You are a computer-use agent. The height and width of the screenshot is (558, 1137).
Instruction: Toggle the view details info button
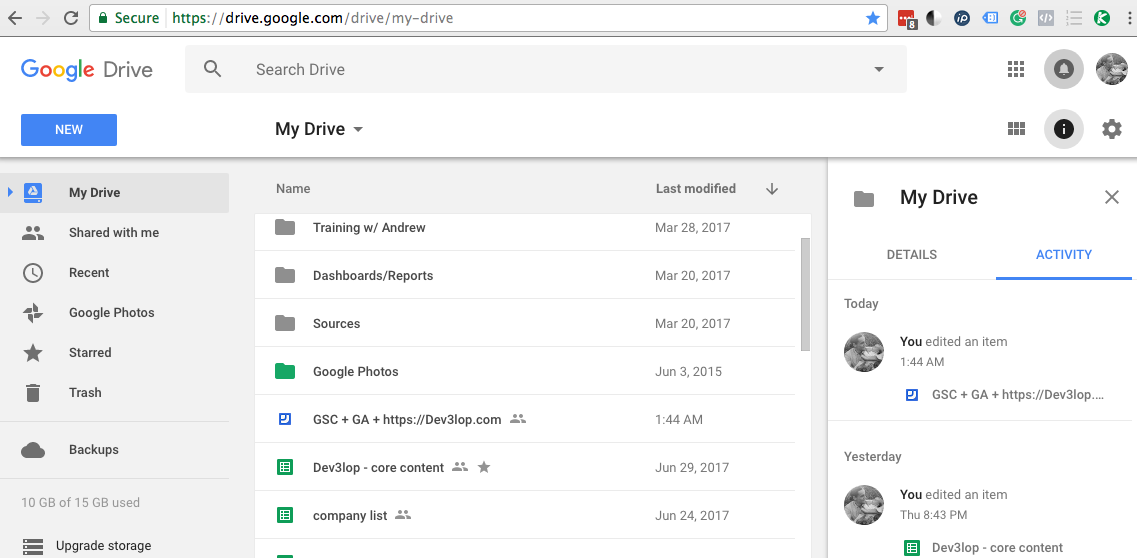[1064, 129]
